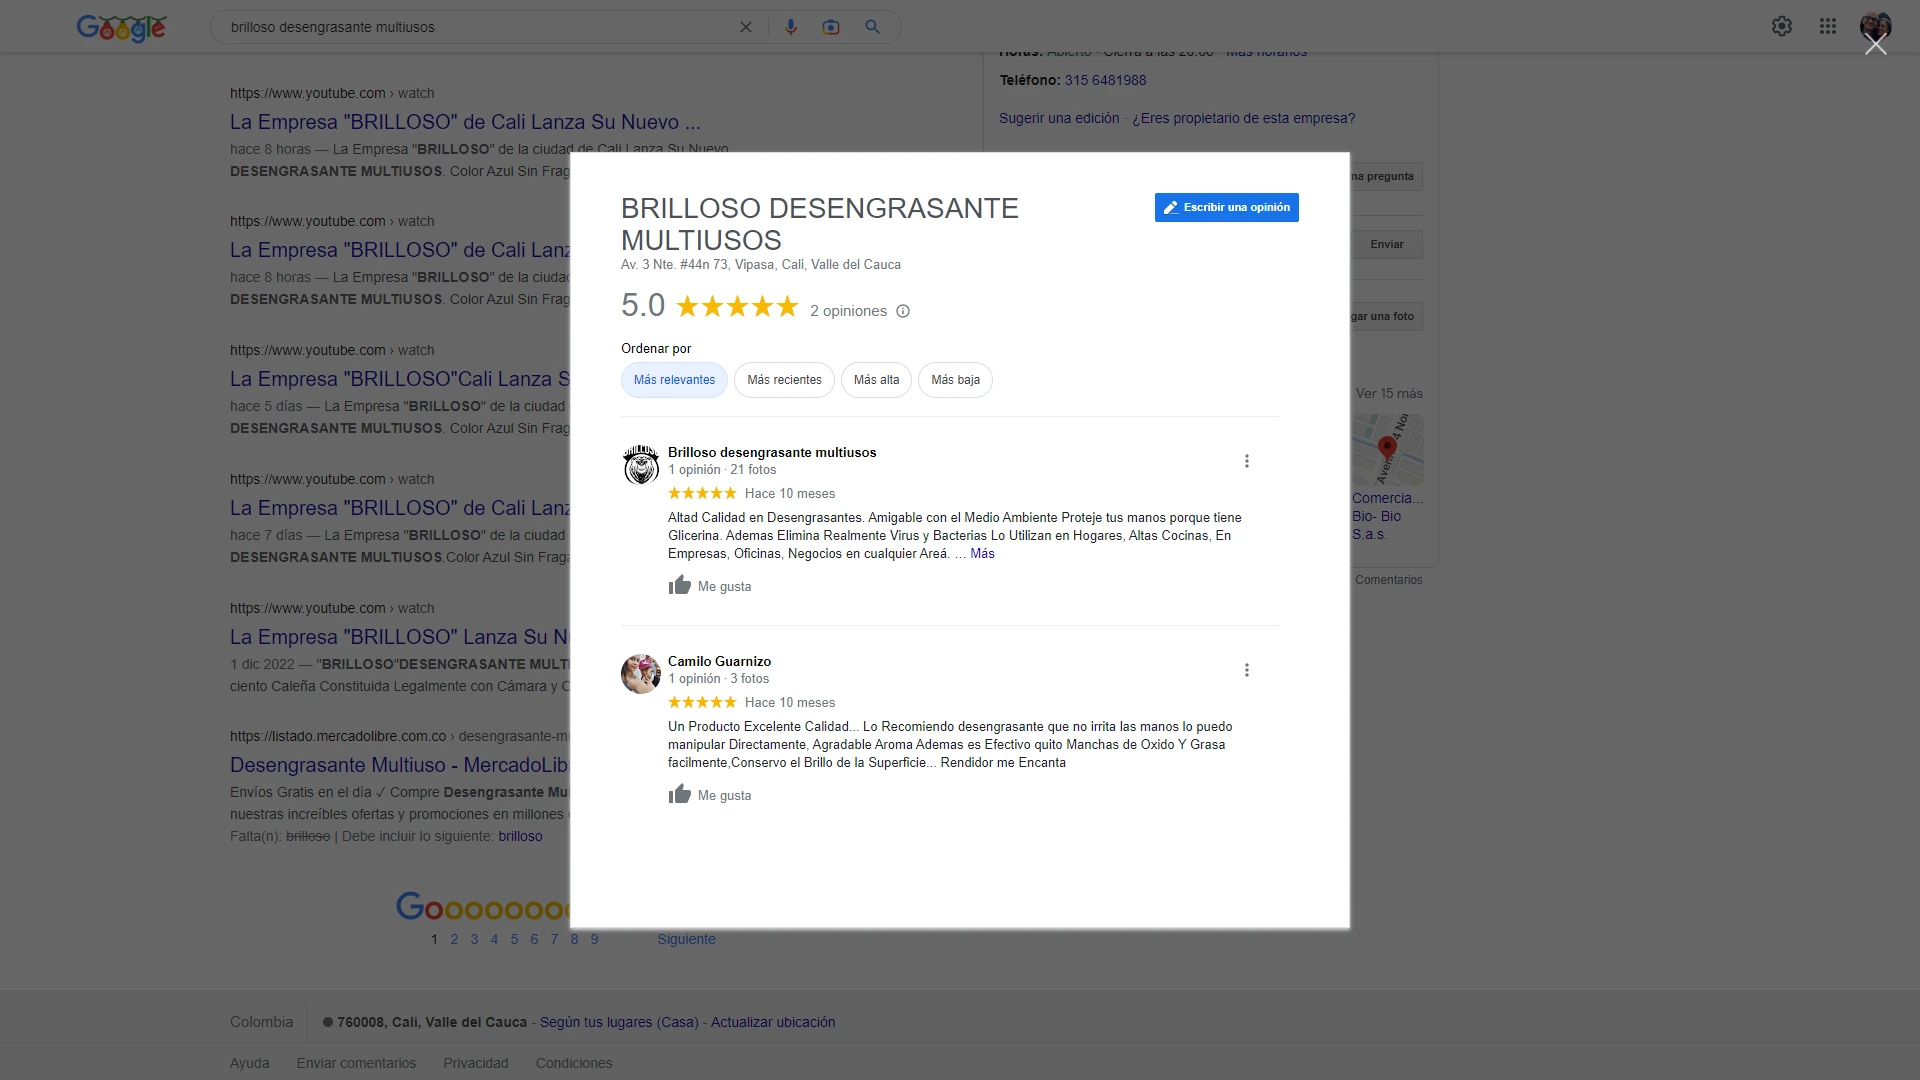Sort reviews by Más baja
The height and width of the screenshot is (1080, 1920).
(x=955, y=380)
